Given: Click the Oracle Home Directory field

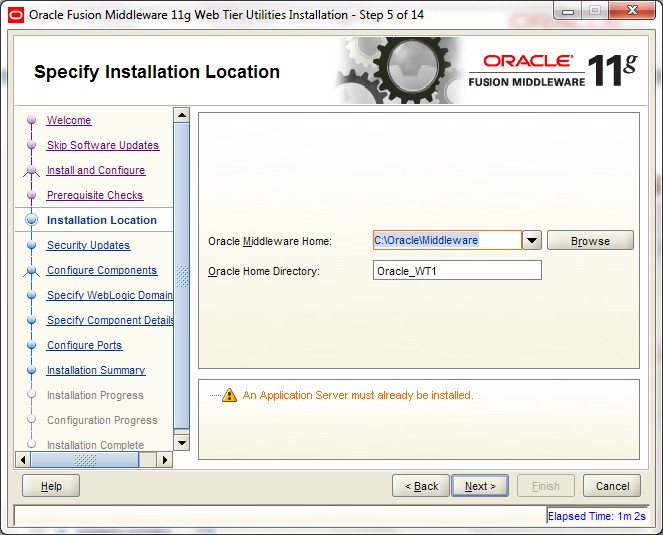Looking at the screenshot, I should [x=457, y=270].
